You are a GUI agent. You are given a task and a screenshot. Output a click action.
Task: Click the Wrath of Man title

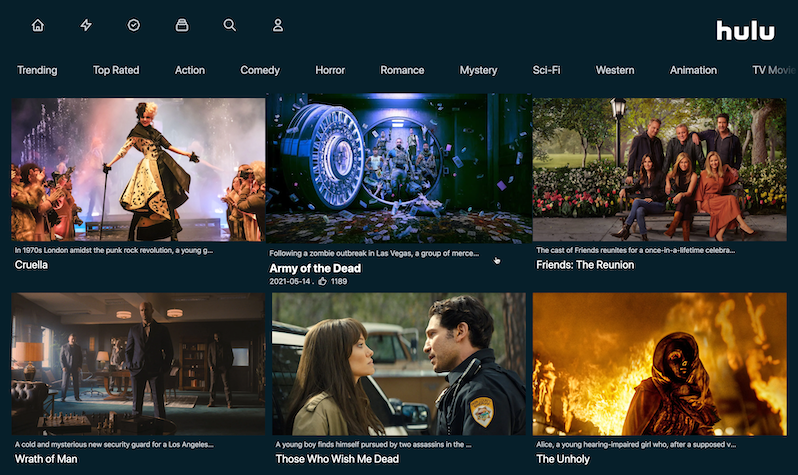point(46,459)
